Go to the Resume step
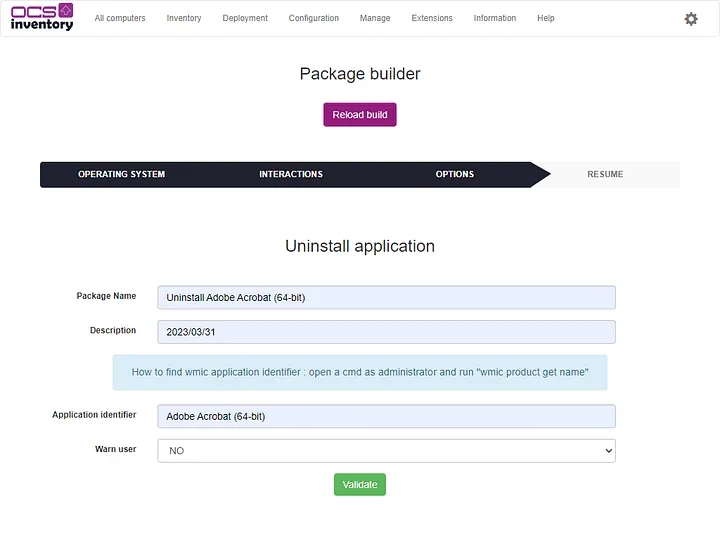The height and width of the screenshot is (540, 720). point(605,174)
